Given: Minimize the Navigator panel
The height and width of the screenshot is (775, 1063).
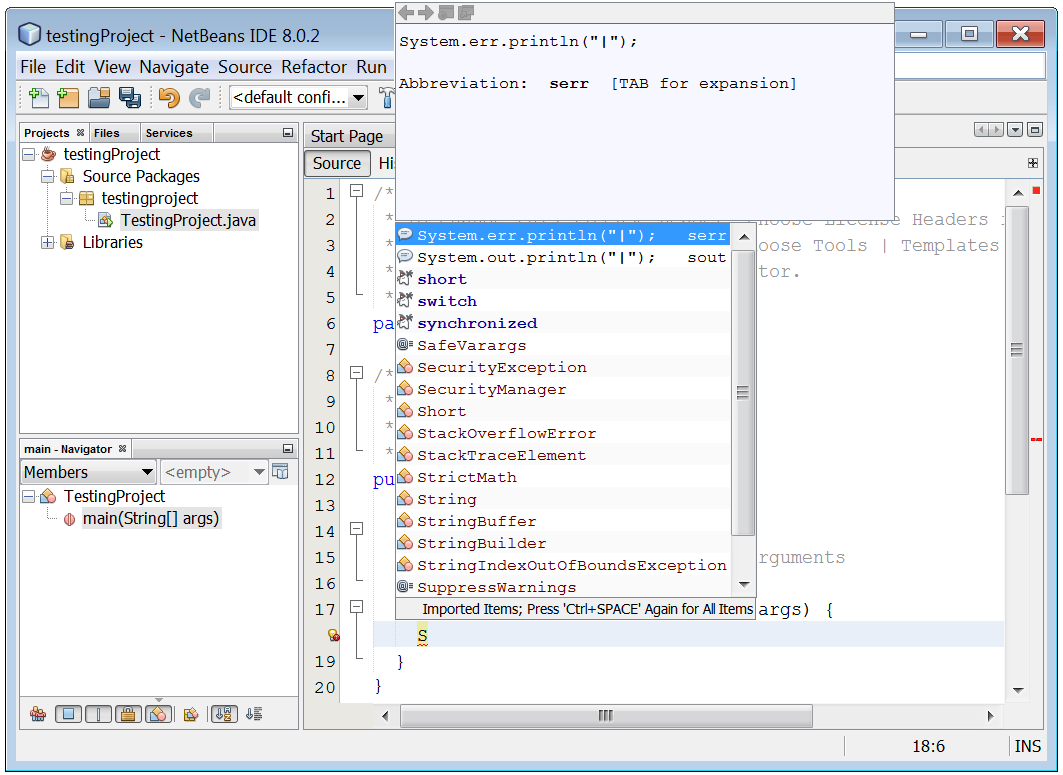Looking at the screenshot, I should point(287,449).
